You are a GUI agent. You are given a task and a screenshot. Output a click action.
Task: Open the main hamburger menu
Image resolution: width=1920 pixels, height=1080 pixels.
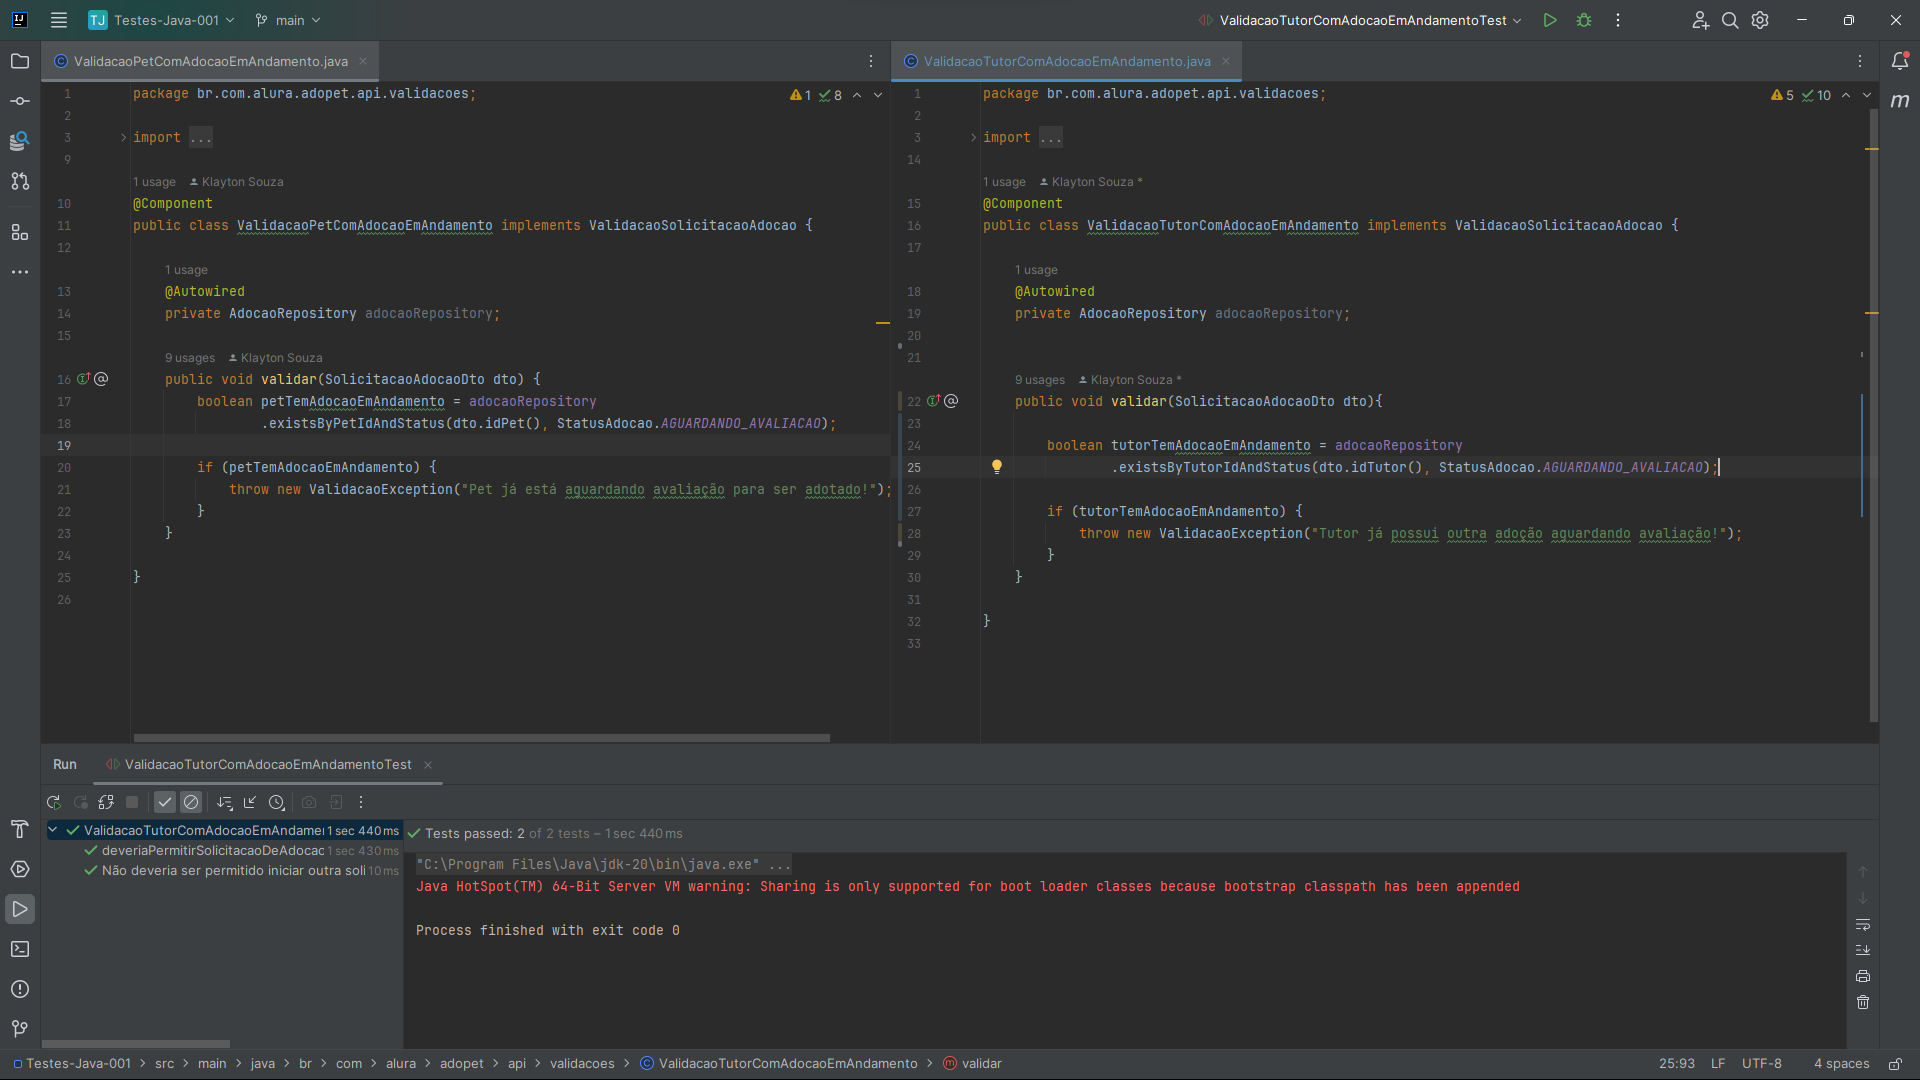(59, 20)
